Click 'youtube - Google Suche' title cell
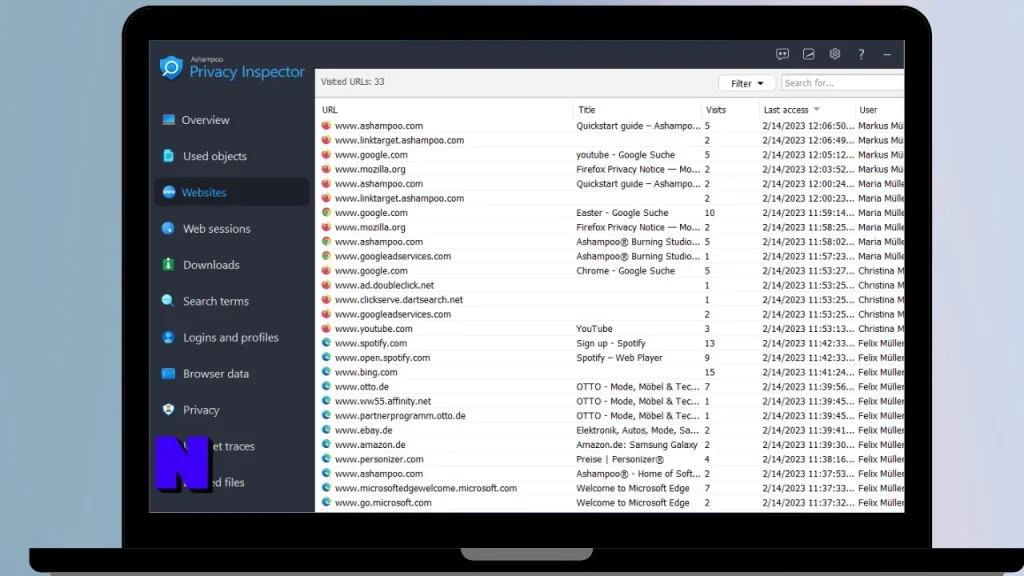 625,155
